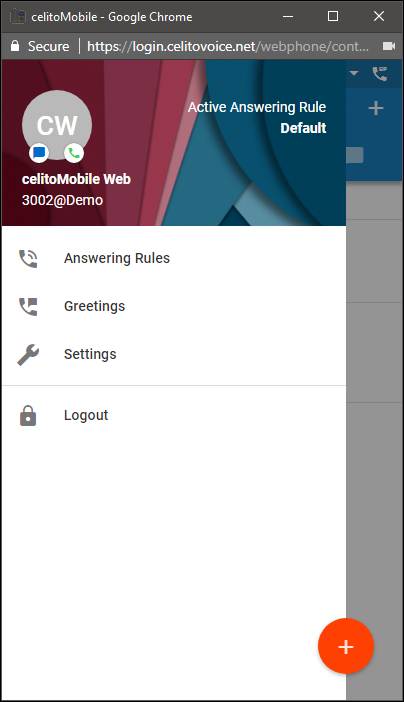The image size is (404, 702).
Task: Click the orange floating add button
Action: click(x=346, y=646)
